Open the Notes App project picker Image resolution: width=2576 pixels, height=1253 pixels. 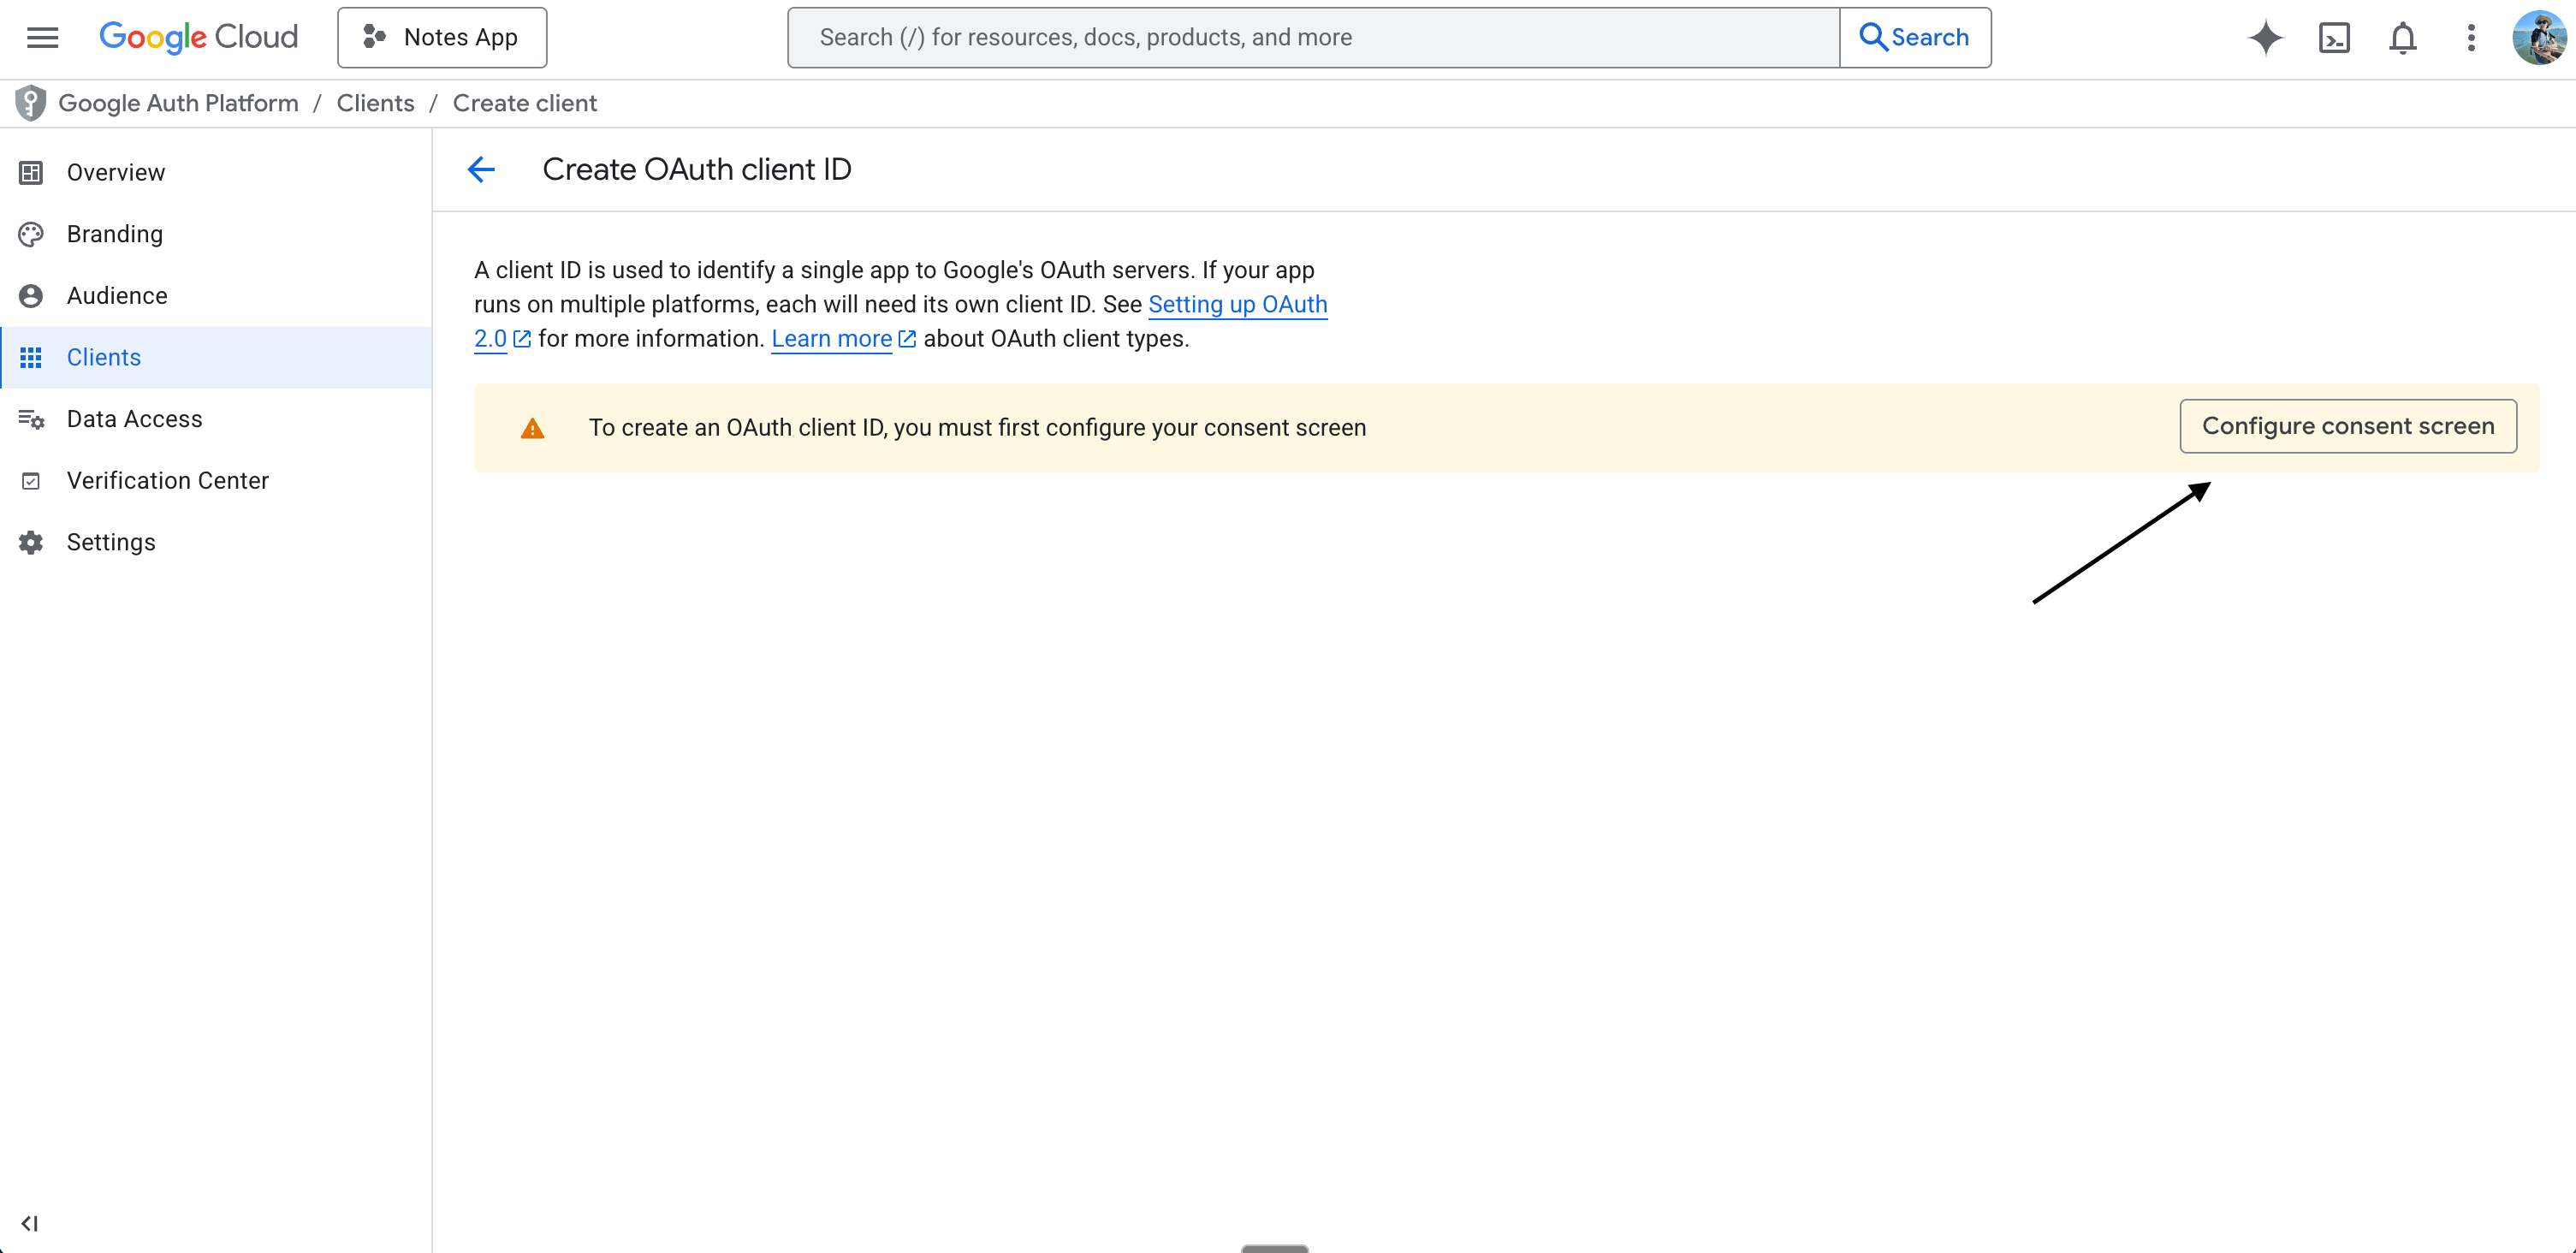click(442, 37)
